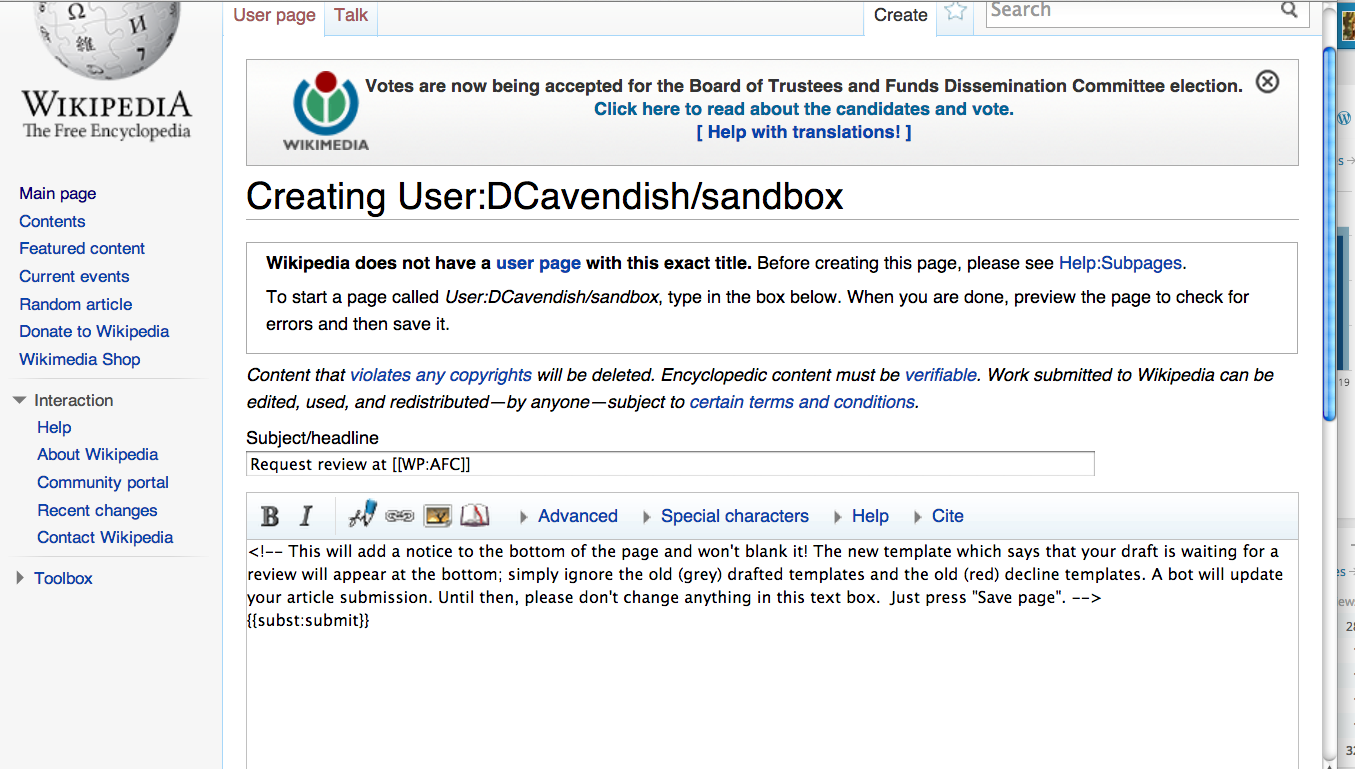
Task: Open Featured content link
Action: 82,248
